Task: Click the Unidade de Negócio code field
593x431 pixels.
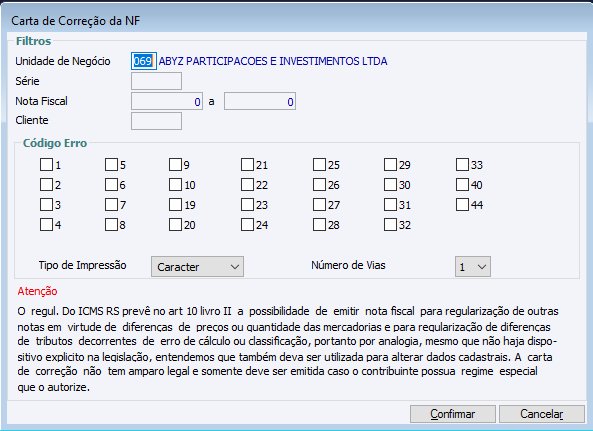Action: coord(144,61)
